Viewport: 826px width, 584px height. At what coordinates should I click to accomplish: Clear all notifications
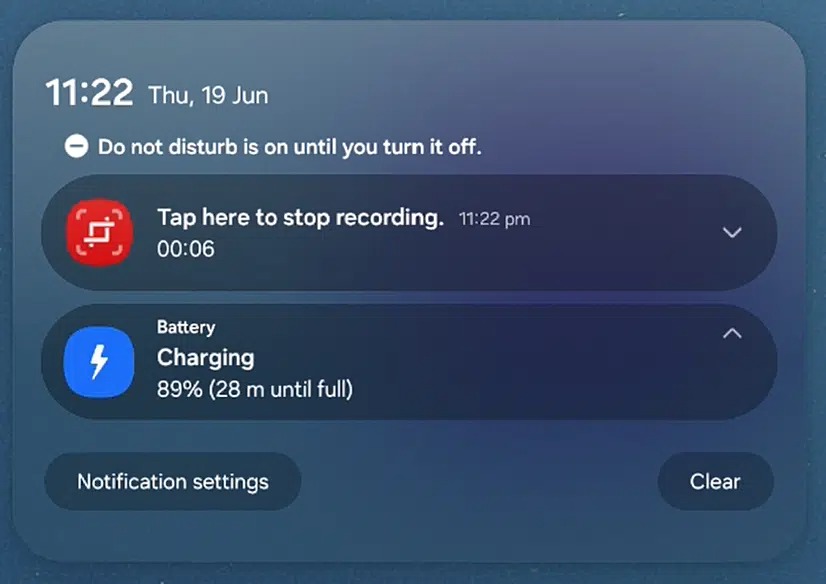pos(715,481)
